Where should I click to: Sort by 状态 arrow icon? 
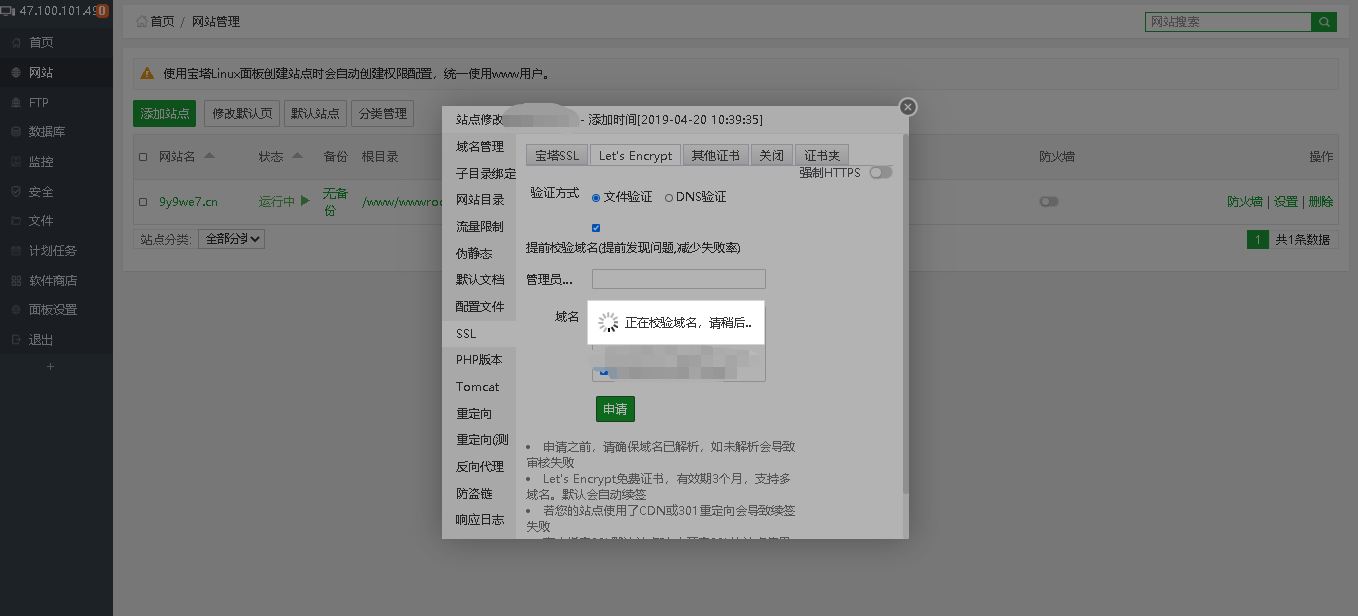tap(296, 157)
